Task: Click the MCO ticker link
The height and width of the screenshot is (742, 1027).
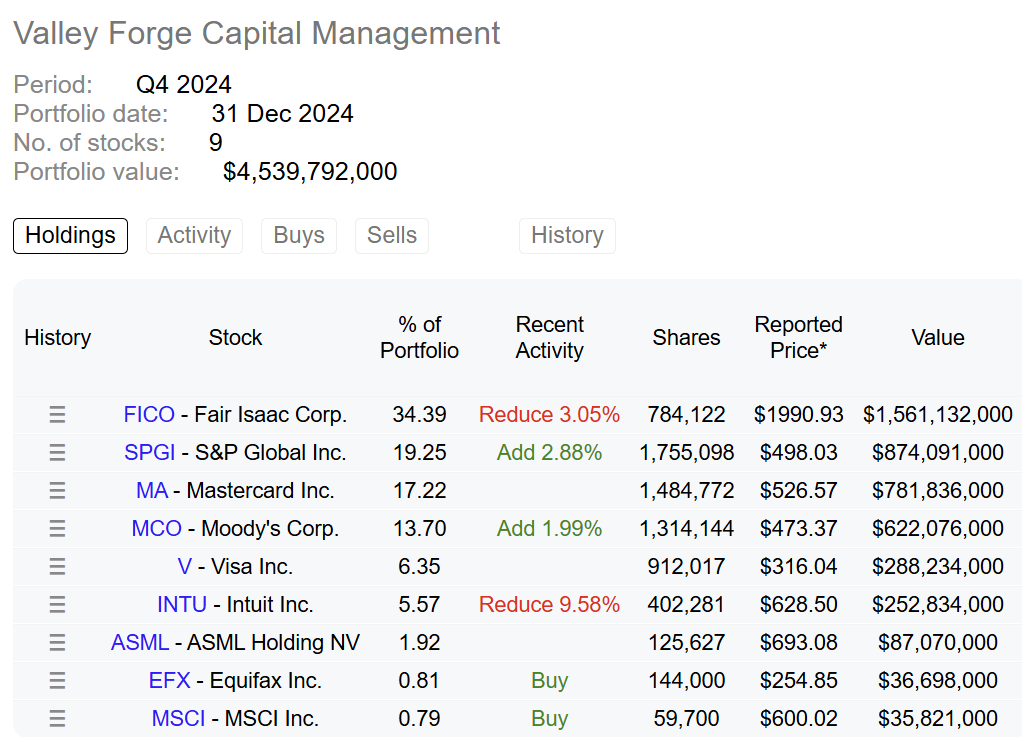Action: pos(157,528)
